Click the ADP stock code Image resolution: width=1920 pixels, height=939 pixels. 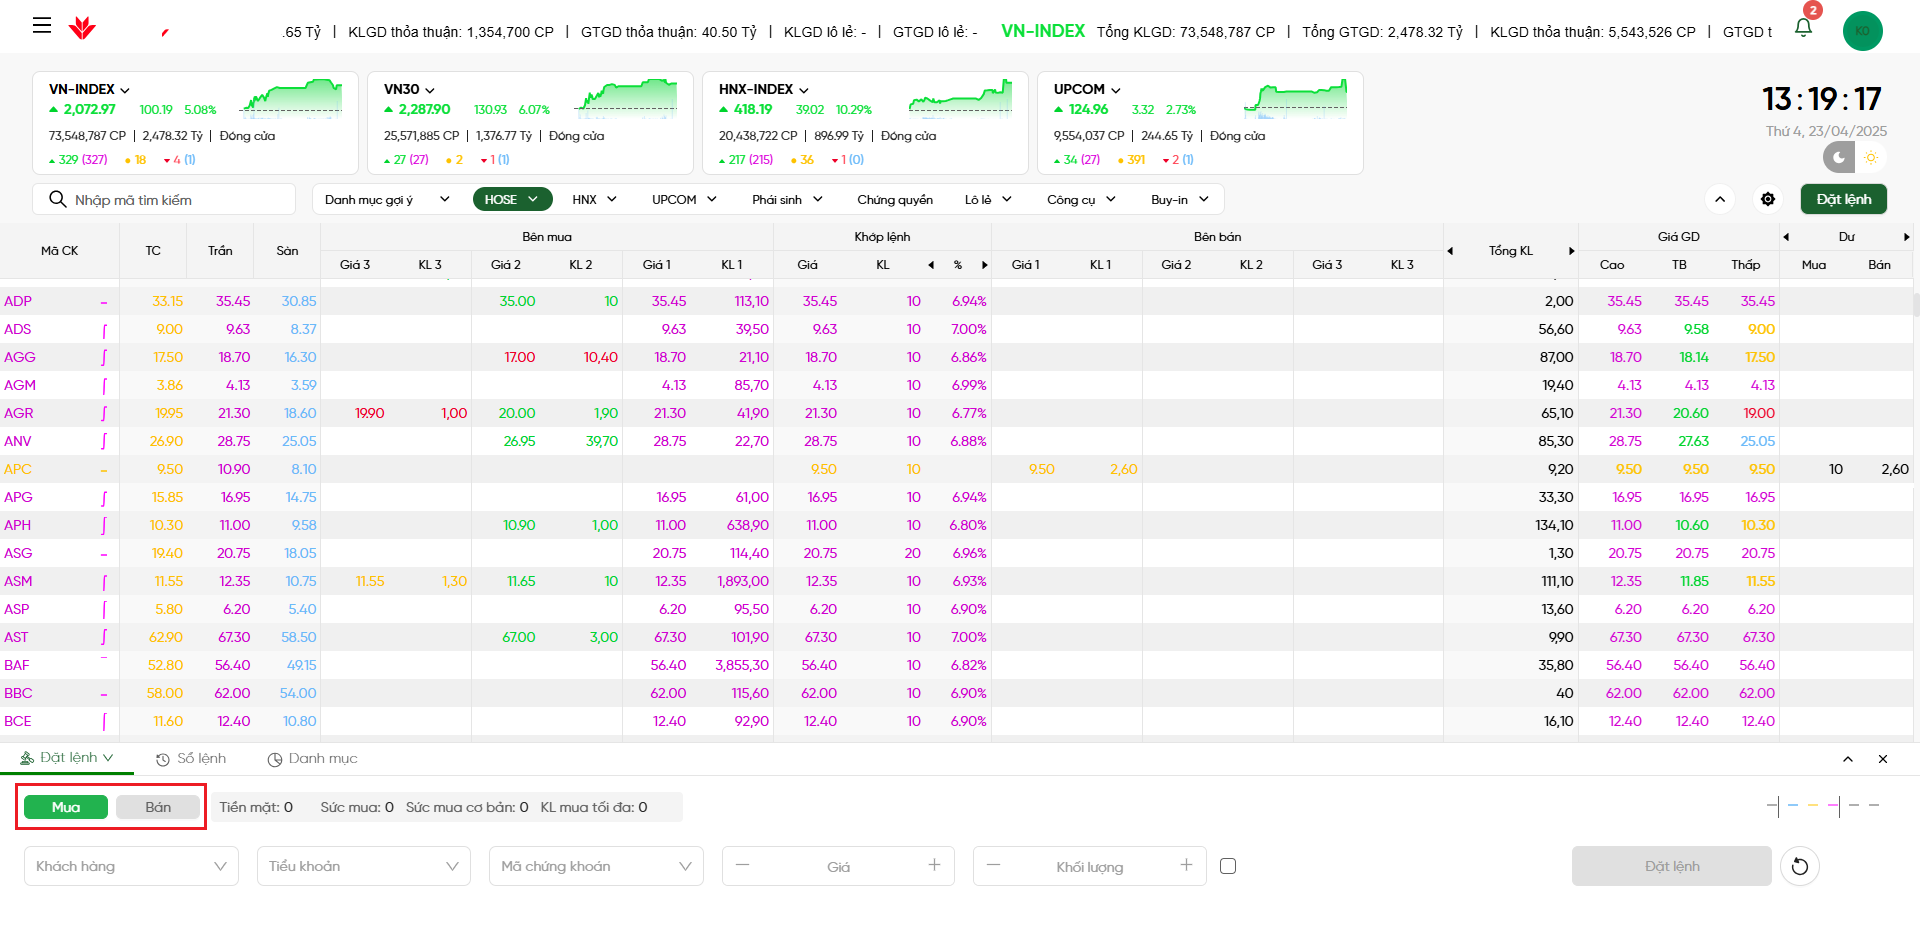[18, 301]
